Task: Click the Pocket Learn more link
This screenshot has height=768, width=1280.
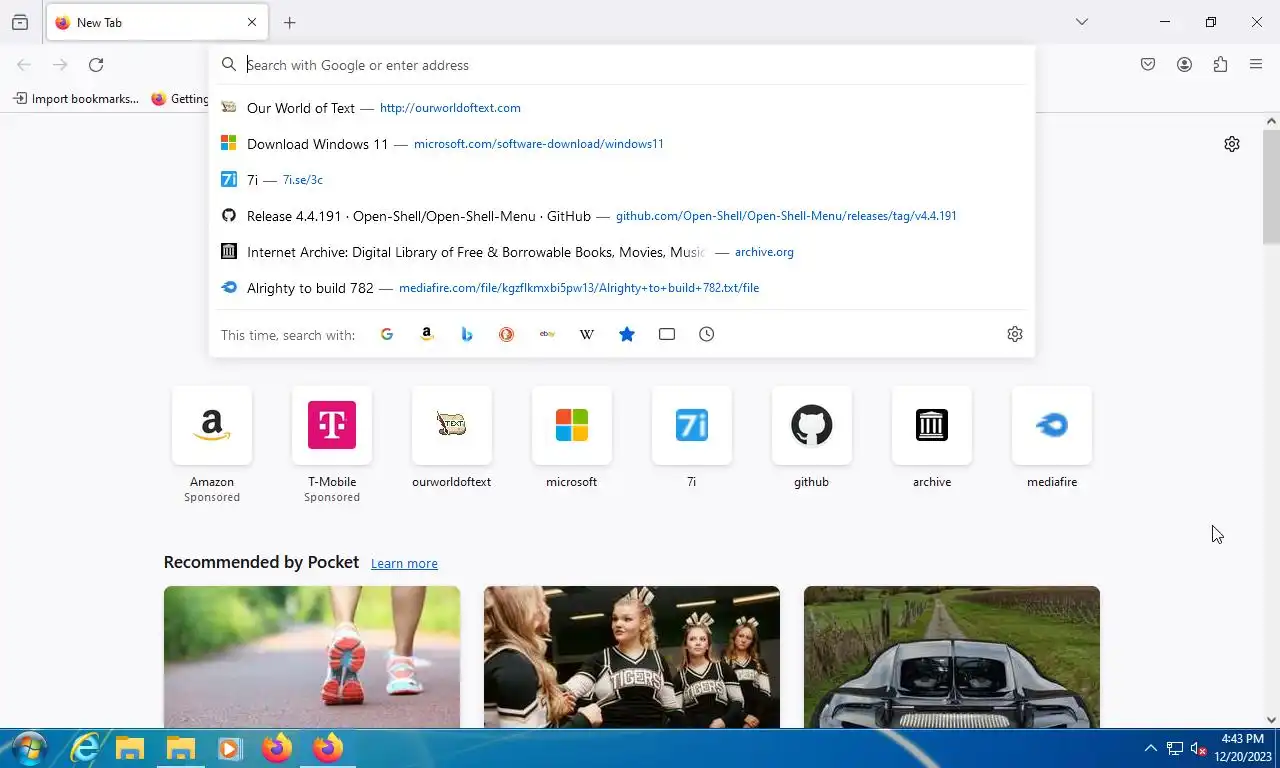Action: click(404, 564)
